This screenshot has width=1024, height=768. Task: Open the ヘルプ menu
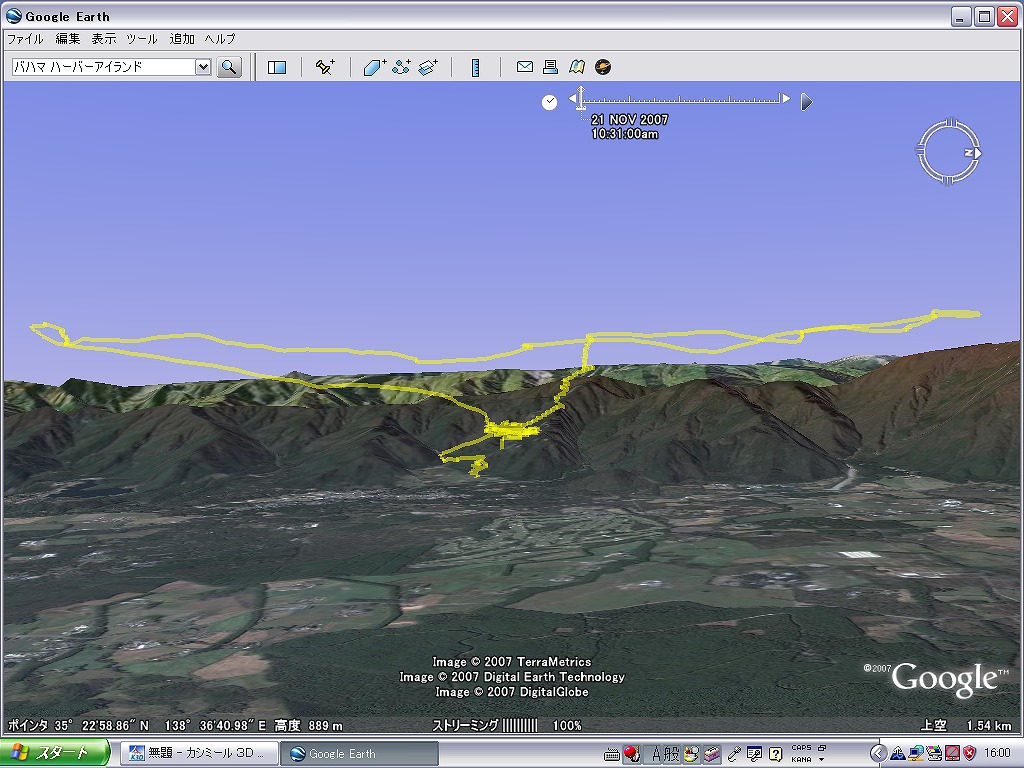(220, 39)
